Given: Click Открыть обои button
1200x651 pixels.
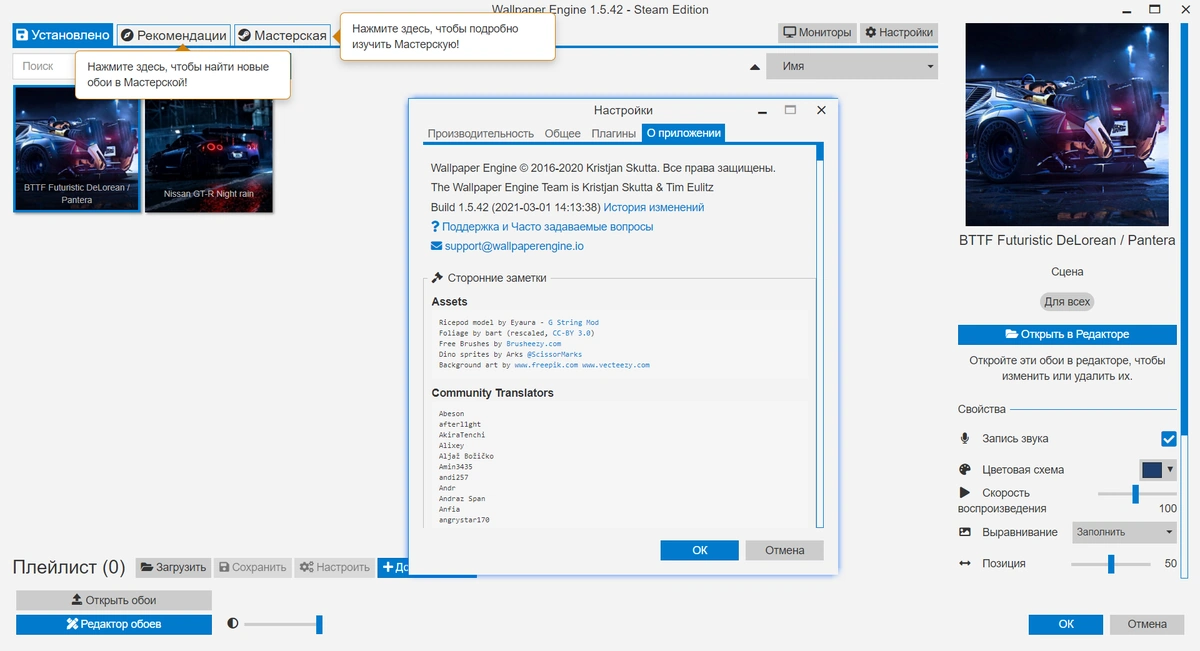Looking at the screenshot, I should 114,600.
